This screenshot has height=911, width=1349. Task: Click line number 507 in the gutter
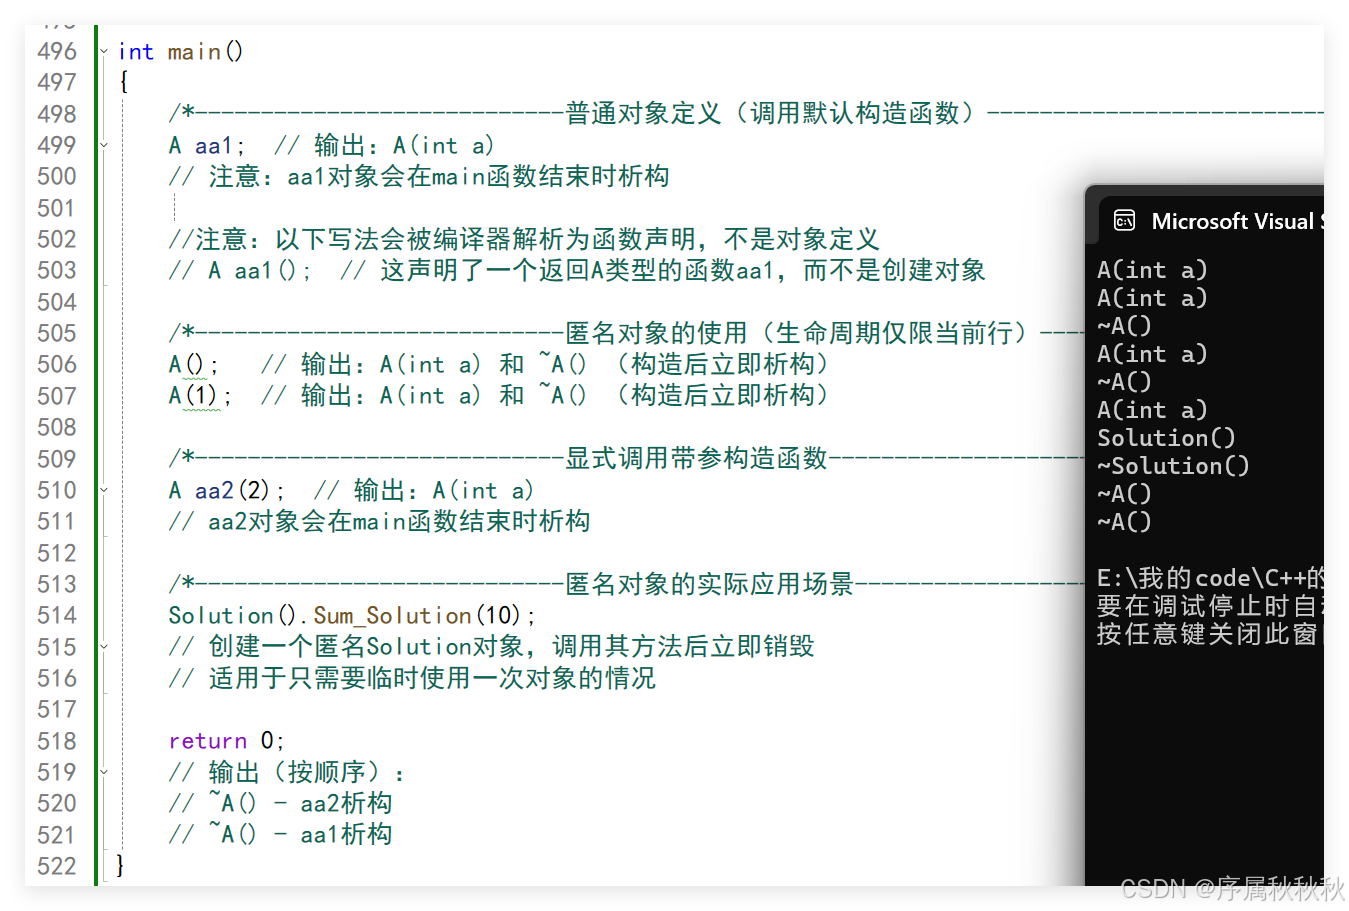(x=57, y=396)
